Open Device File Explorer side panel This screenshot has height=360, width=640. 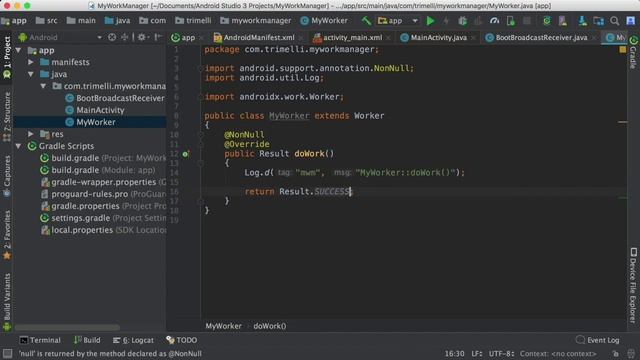click(633, 285)
